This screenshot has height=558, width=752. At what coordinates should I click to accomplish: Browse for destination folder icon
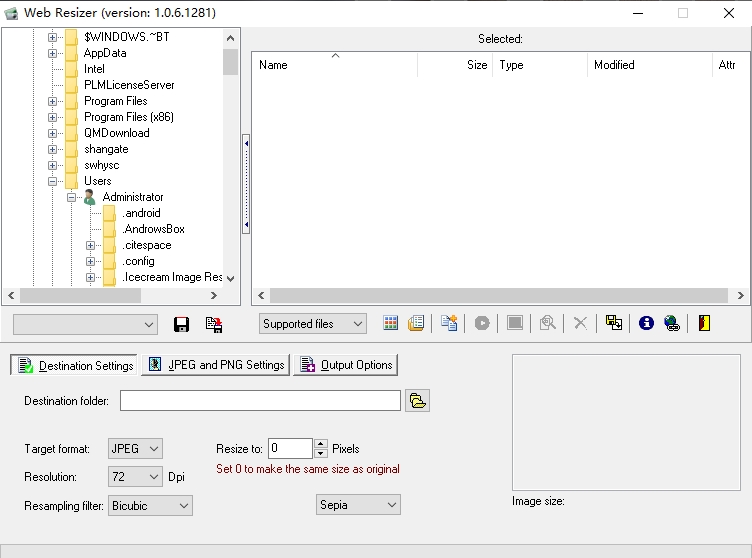pyautogui.click(x=418, y=401)
